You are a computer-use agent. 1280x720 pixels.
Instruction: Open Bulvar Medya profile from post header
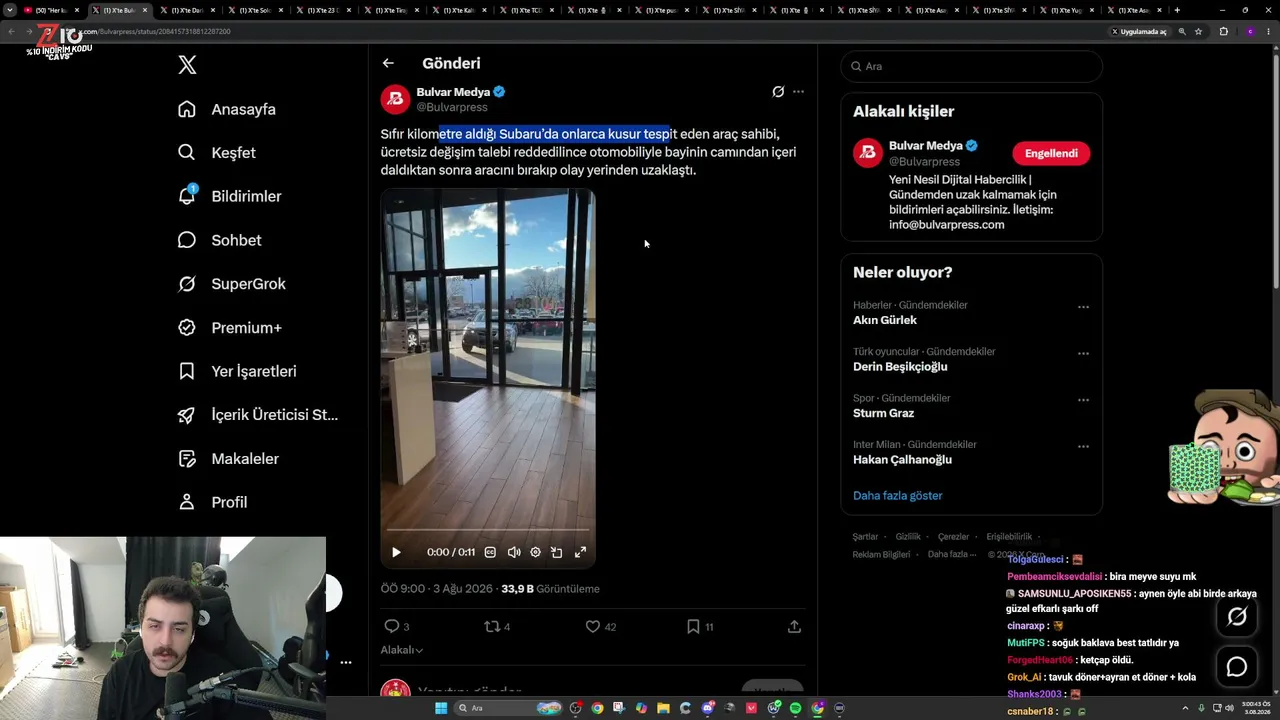(453, 92)
